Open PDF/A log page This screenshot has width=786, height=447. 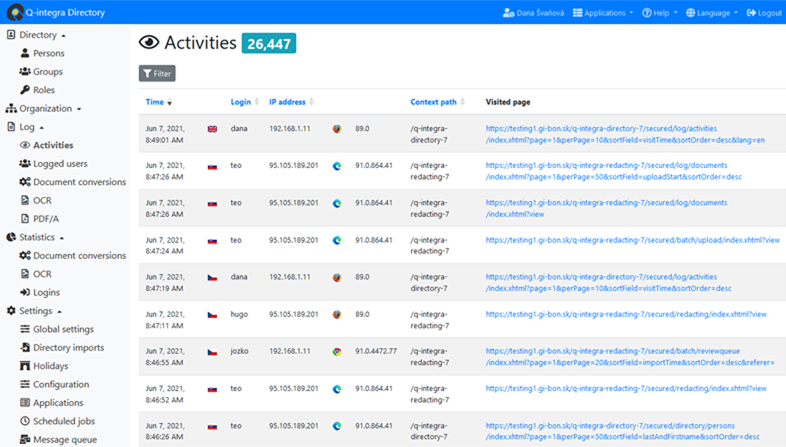(x=46, y=219)
